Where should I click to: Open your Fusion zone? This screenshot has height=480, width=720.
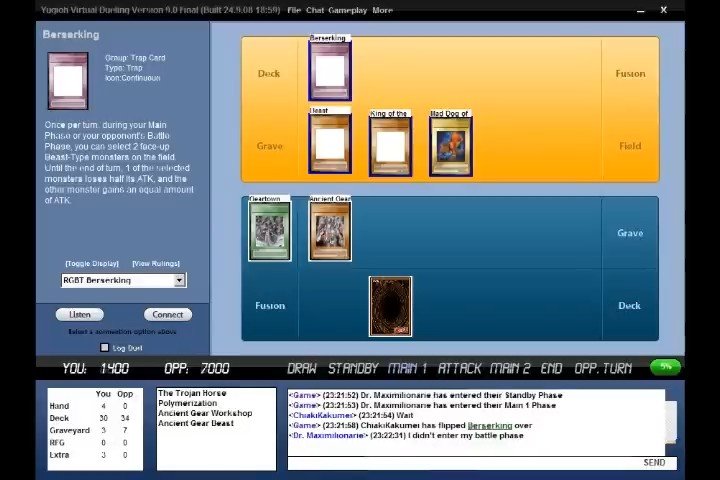click(x=270, y=305)
